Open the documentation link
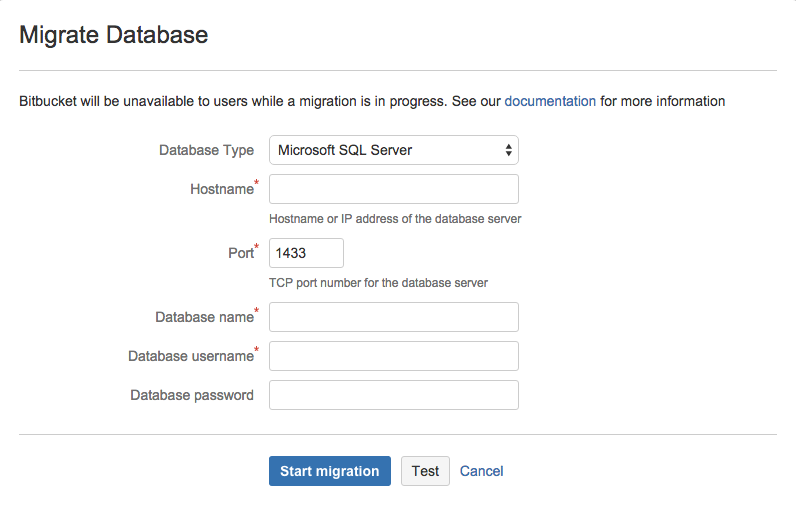The height and width of the screenshot is (509, 796). pos(550,101)
